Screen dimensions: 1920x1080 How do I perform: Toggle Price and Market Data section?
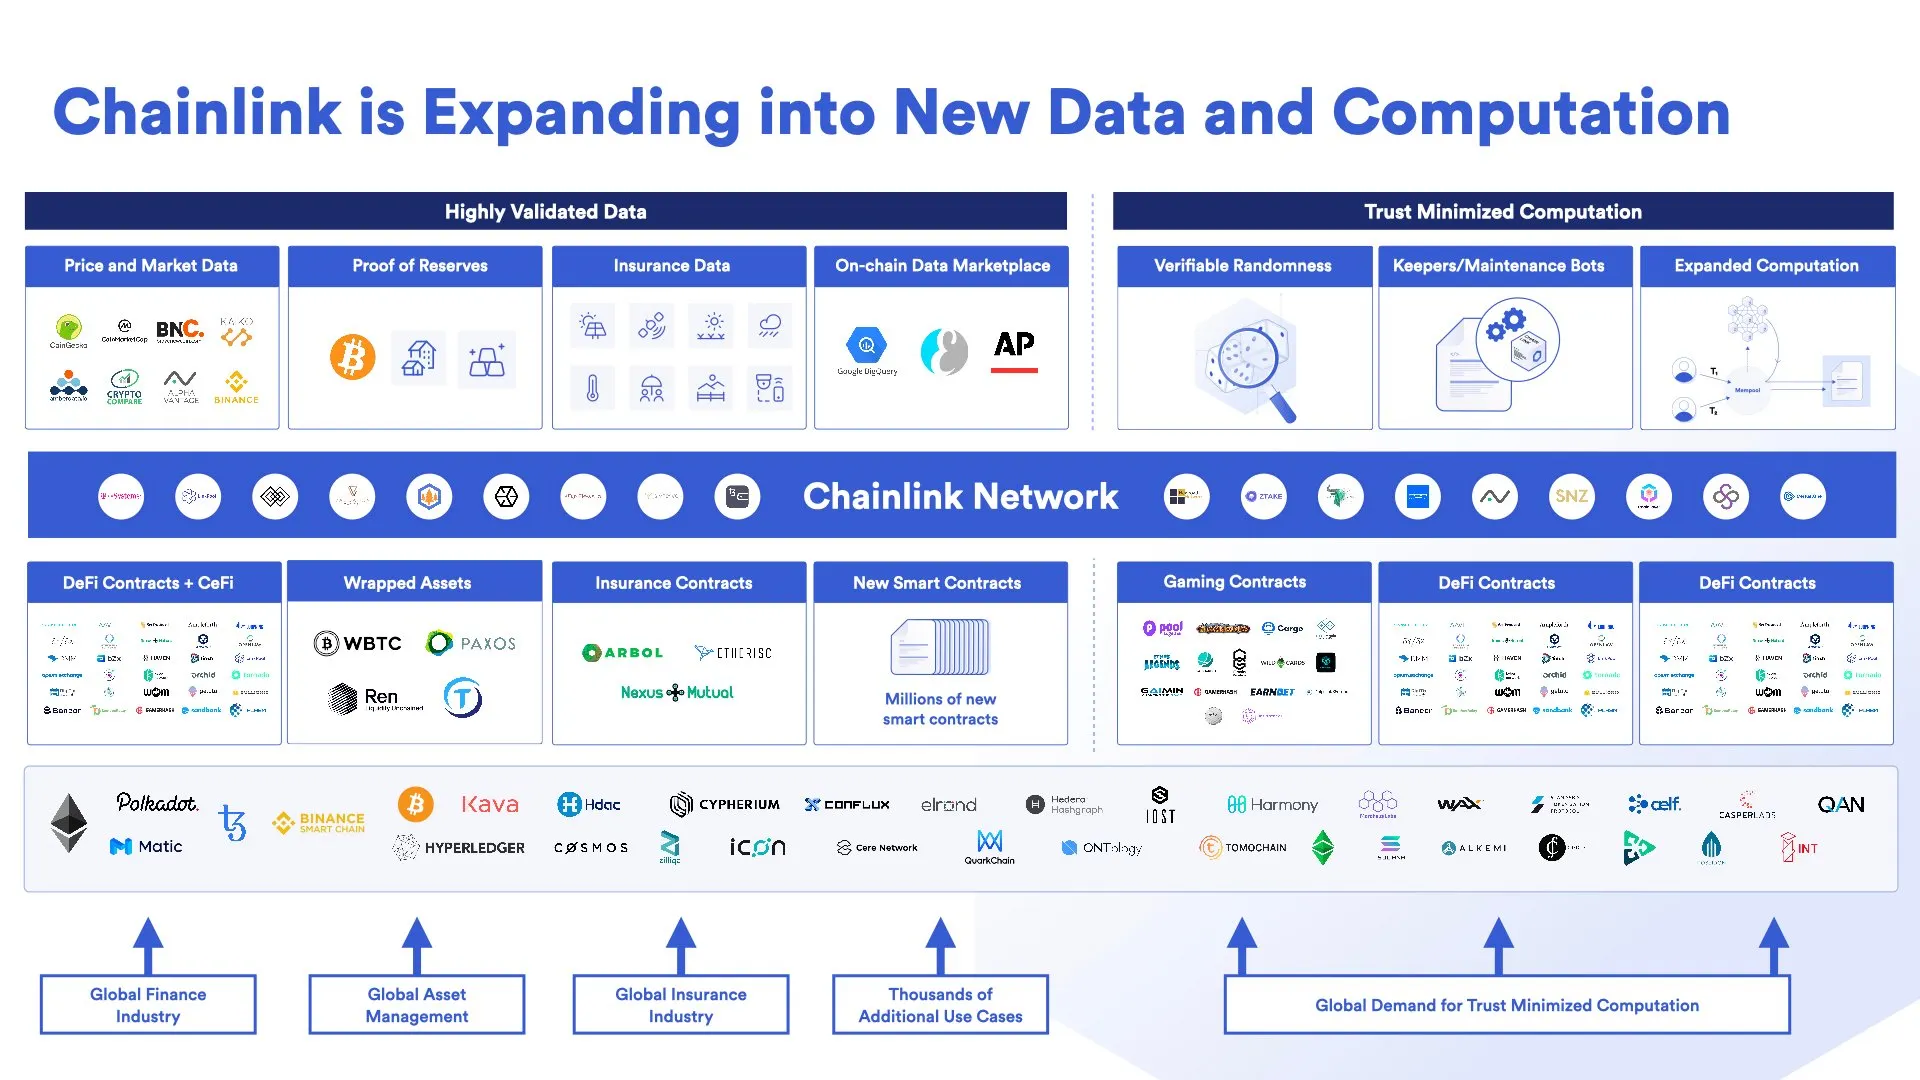click(x=150, y=265)
